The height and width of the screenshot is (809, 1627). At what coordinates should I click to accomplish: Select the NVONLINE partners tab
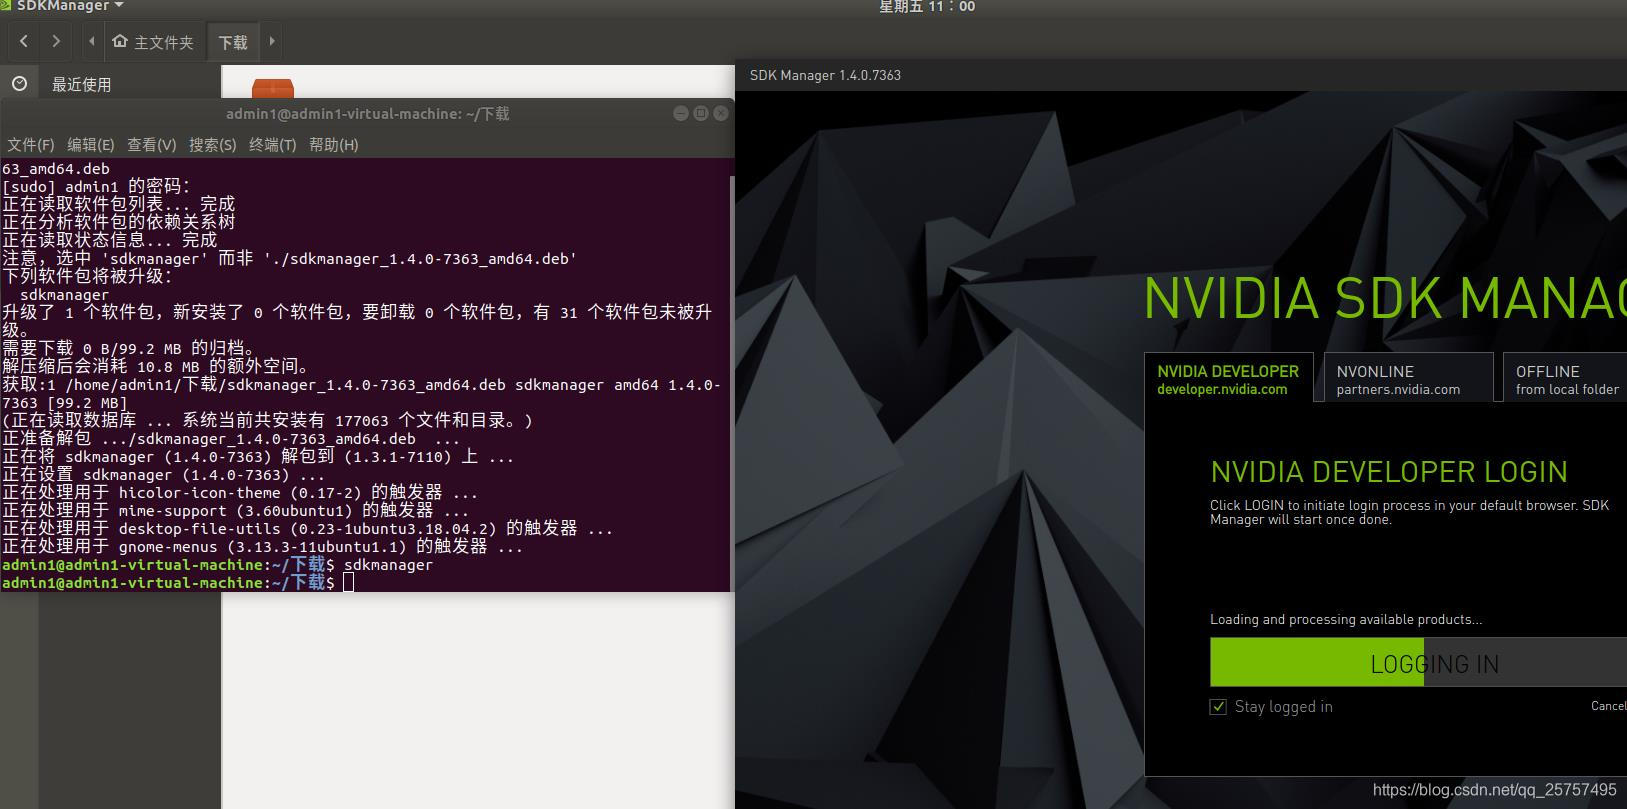(1408, 379)
